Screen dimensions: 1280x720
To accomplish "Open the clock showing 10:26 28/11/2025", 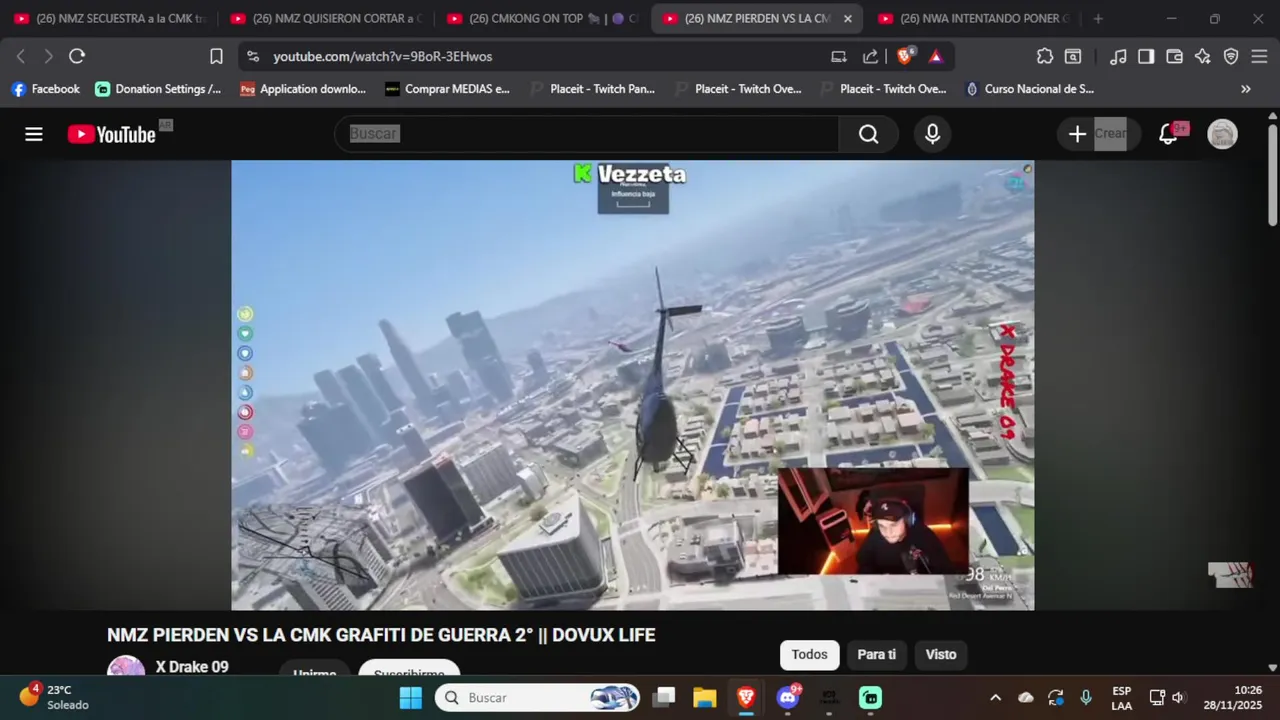I will [1234, 697].
